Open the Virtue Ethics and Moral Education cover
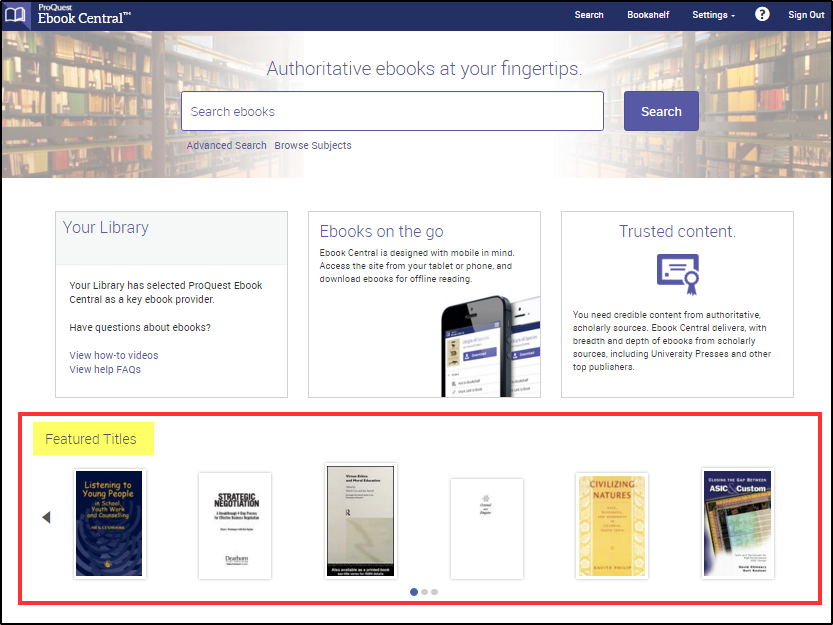833x625 pixels. [x=360, y=520]
